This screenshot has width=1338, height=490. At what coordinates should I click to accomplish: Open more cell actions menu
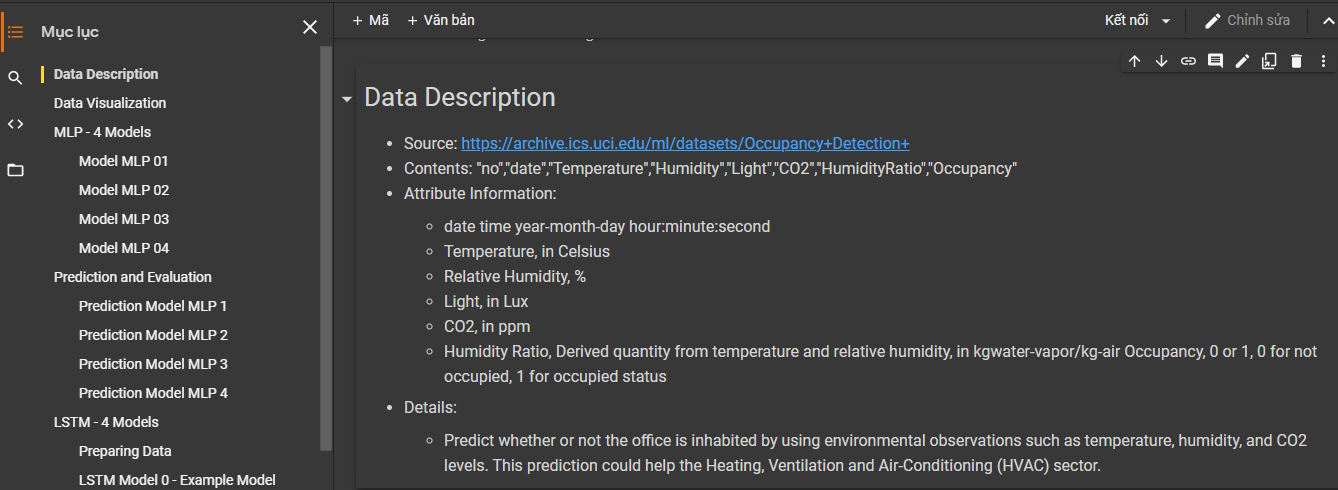(x=1322, y=61)
